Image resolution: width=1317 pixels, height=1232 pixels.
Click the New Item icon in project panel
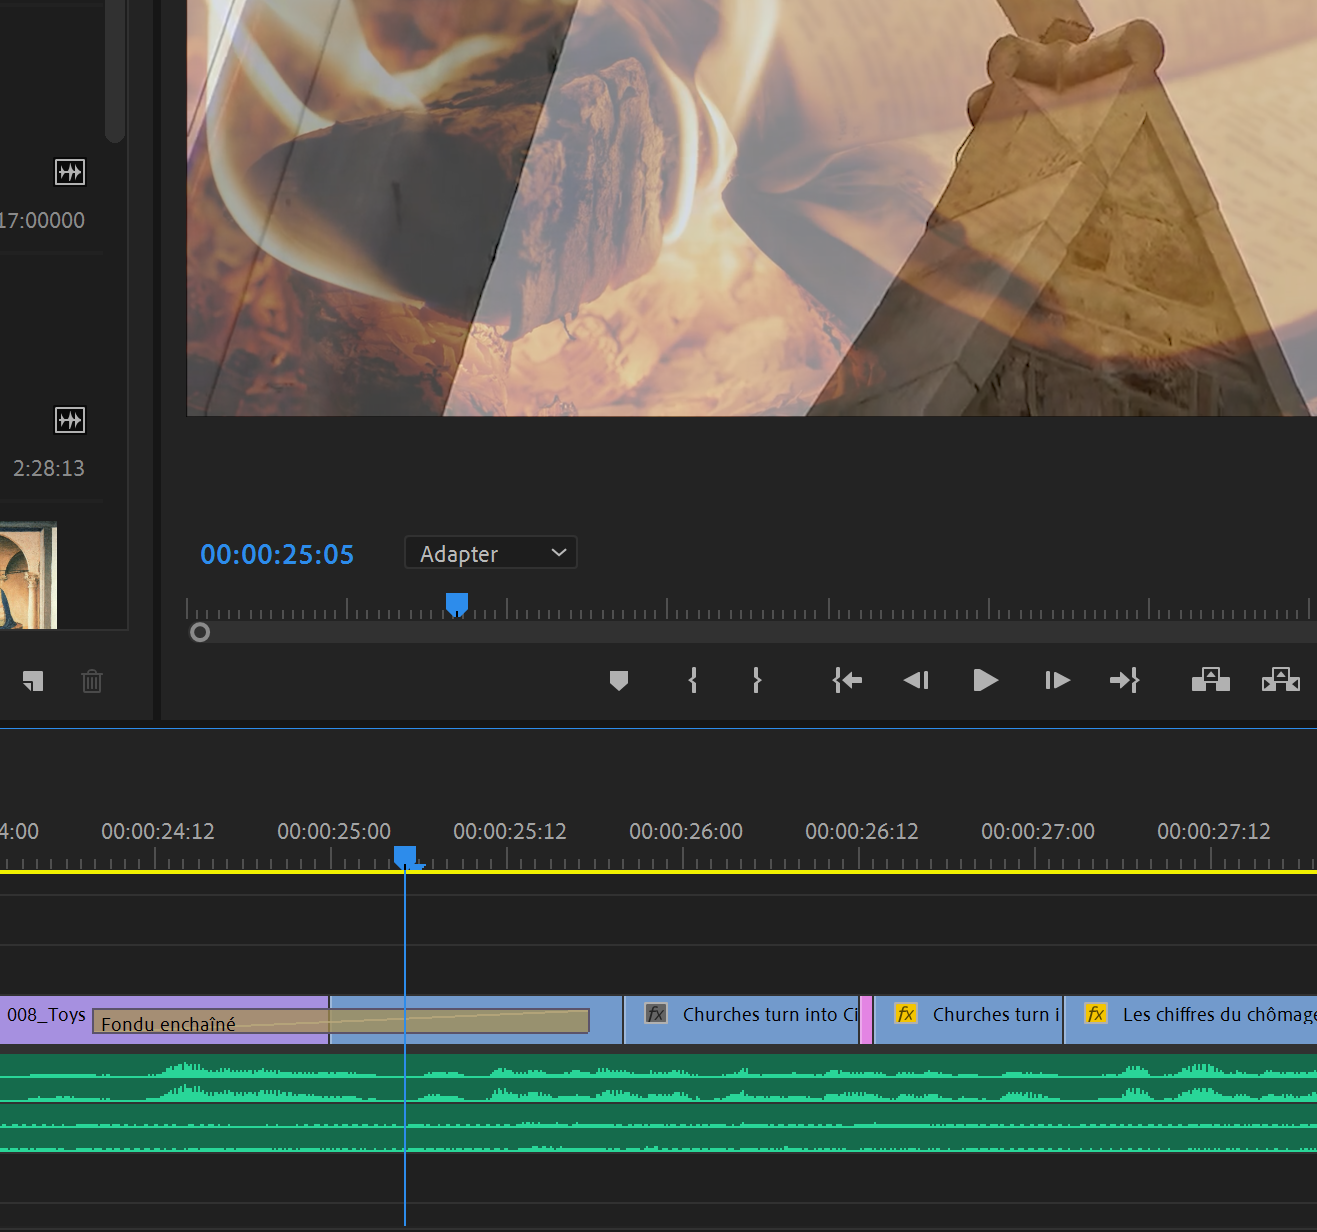[x=33, y=681]
